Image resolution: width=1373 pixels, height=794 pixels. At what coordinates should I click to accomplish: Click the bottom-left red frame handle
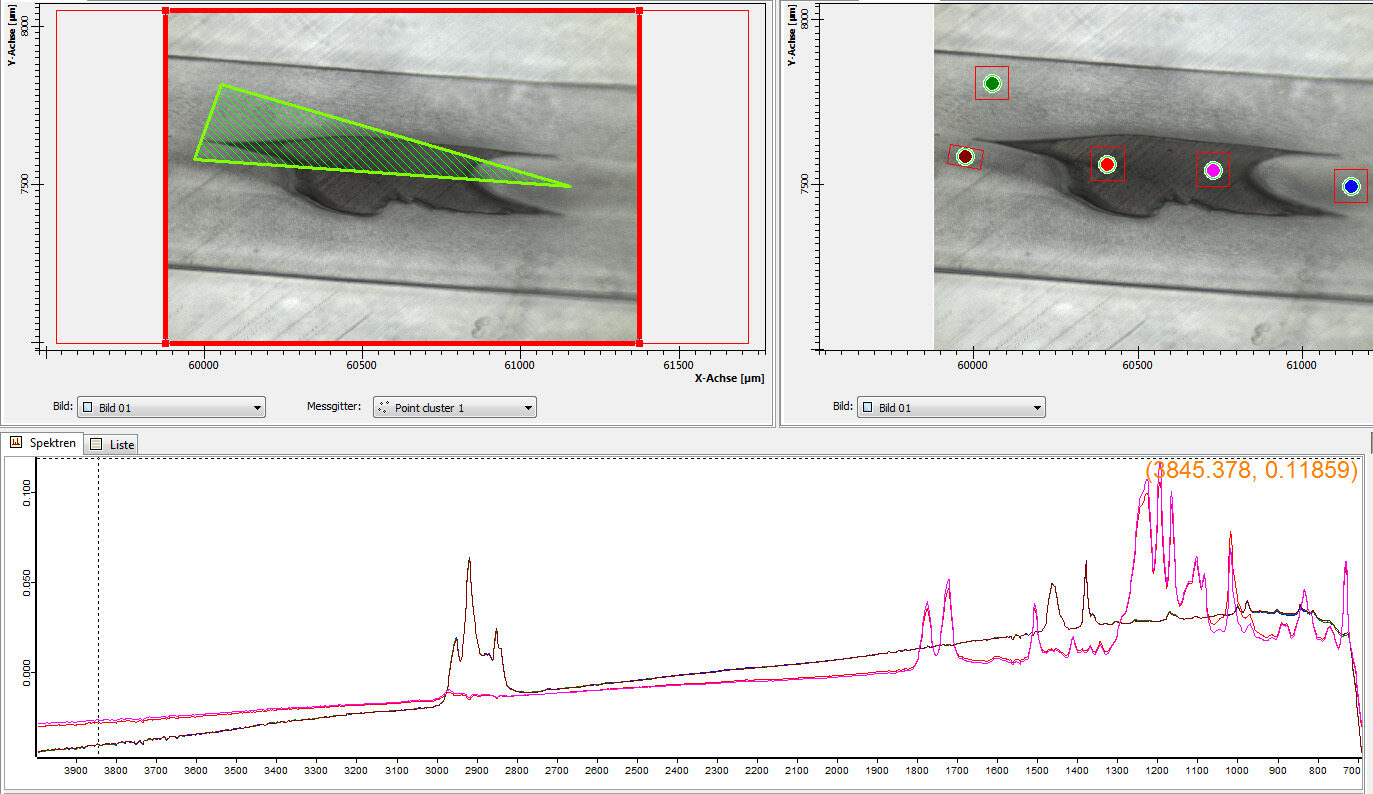165,342
